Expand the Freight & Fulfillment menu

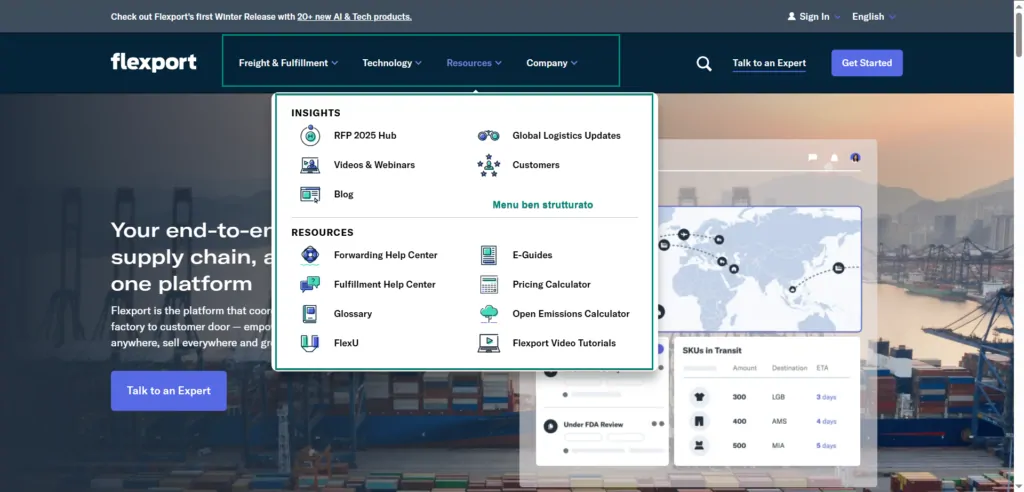289,63
